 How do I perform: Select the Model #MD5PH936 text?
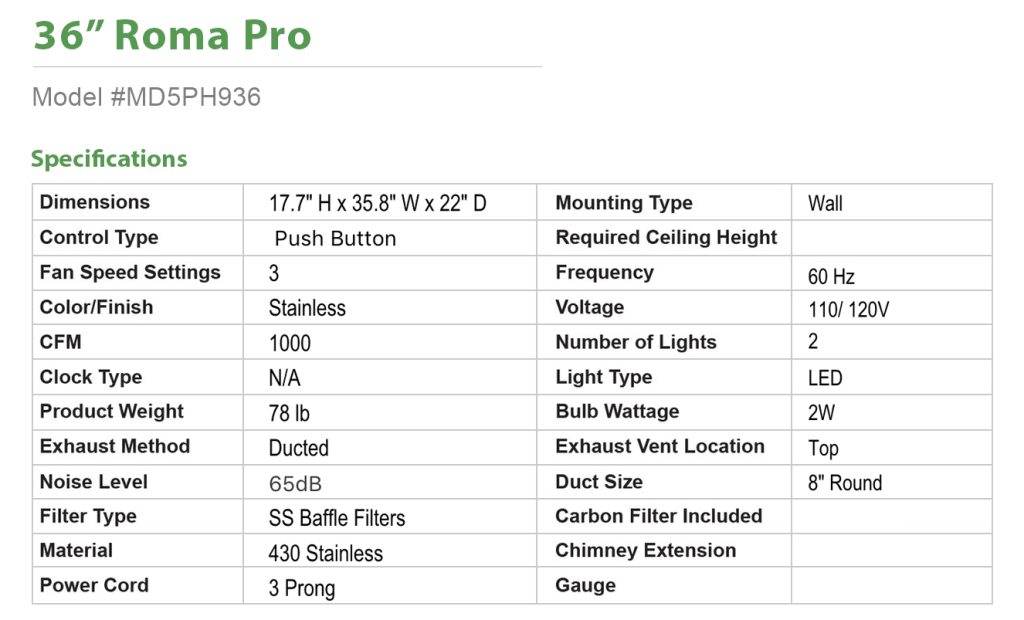[x=146, y=97]
